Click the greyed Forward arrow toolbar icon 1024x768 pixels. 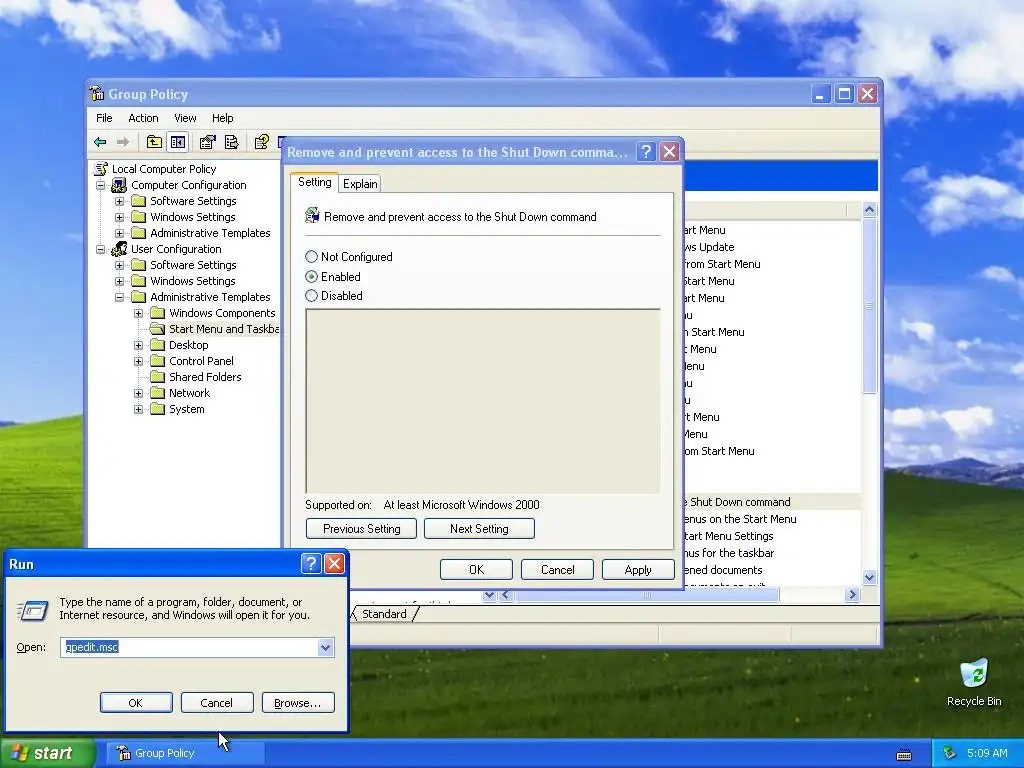point(123,142)
